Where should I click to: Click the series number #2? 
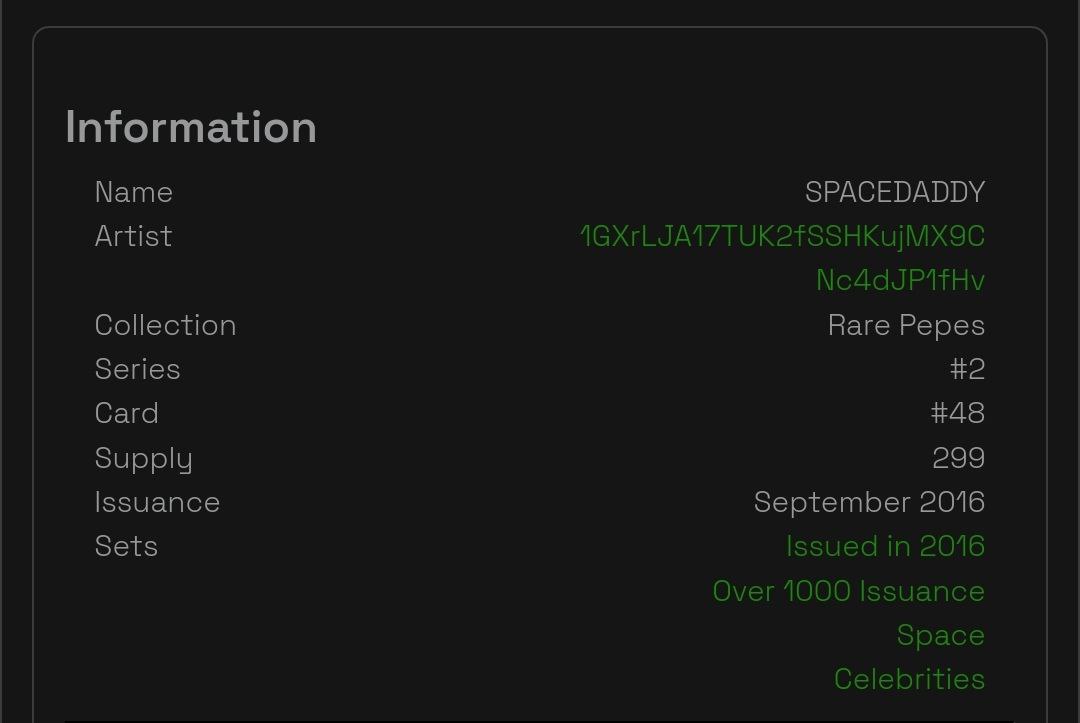point(967,369)
